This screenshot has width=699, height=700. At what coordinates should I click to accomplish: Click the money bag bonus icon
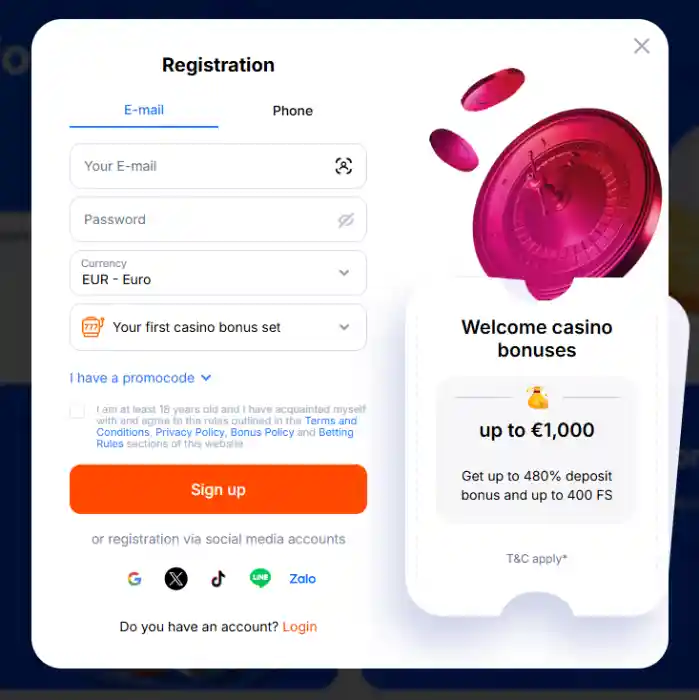[537, 397]
